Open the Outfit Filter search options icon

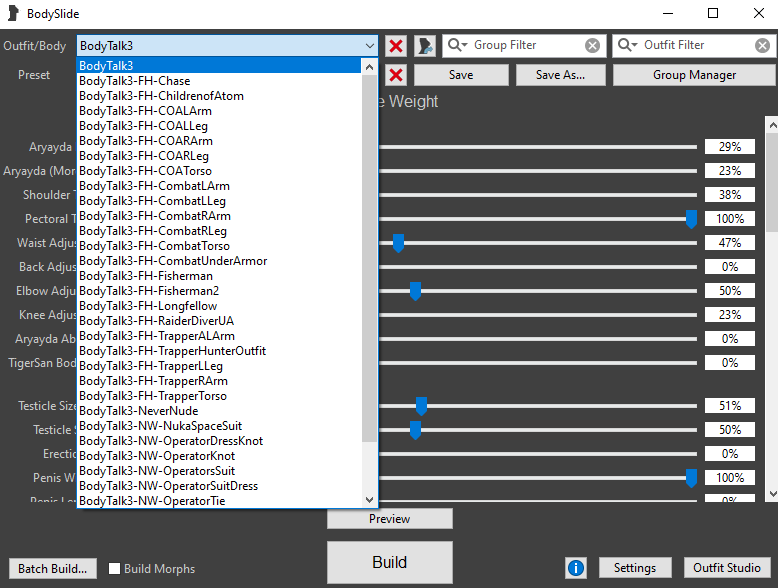tap(628, 45)
